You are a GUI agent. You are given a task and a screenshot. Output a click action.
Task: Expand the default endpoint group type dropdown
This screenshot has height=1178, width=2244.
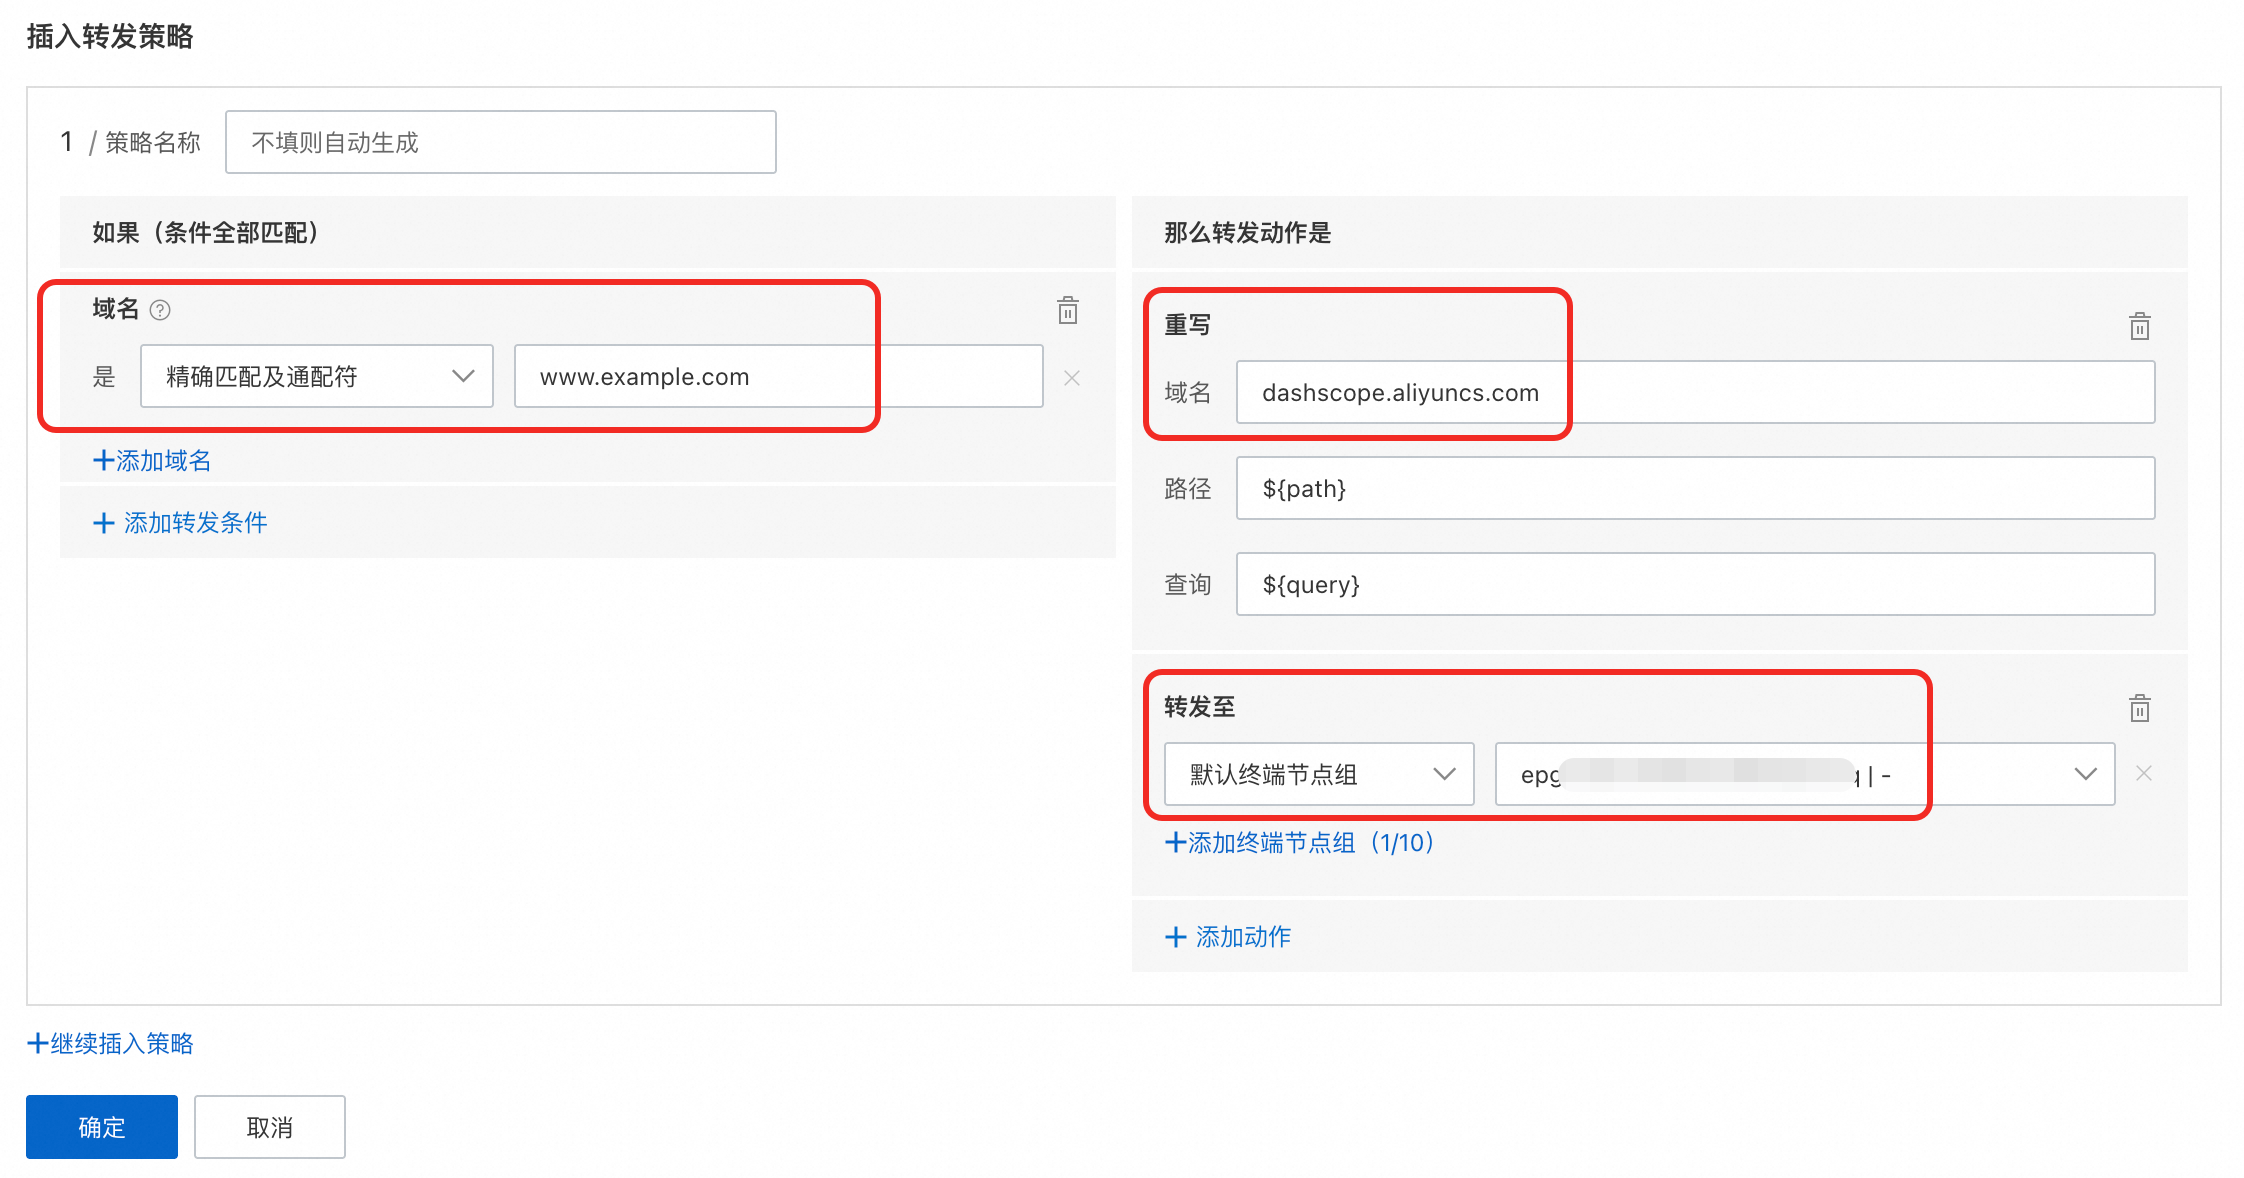click(1318, 774)
